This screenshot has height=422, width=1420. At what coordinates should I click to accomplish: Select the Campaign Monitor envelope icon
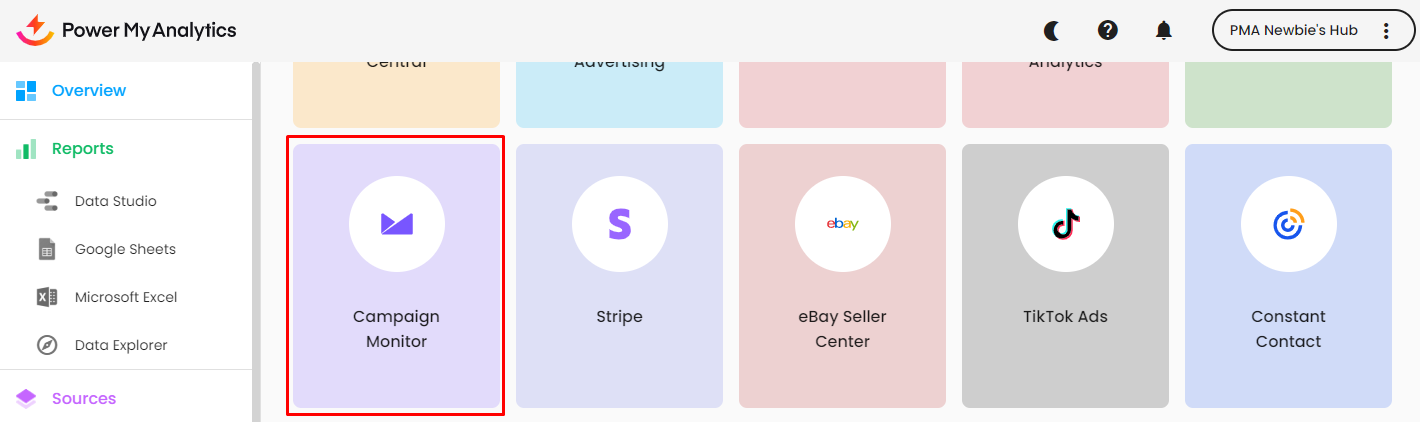pos(397,224)
